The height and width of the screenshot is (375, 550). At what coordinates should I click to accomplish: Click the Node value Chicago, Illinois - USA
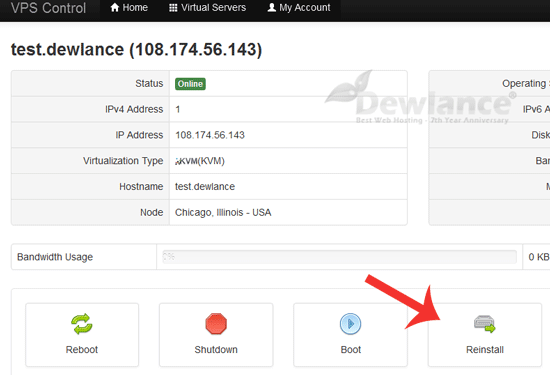223,213
